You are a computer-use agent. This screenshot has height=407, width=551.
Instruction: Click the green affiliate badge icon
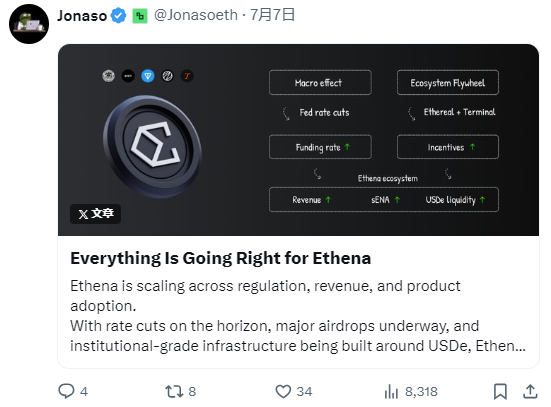(140, 16)
